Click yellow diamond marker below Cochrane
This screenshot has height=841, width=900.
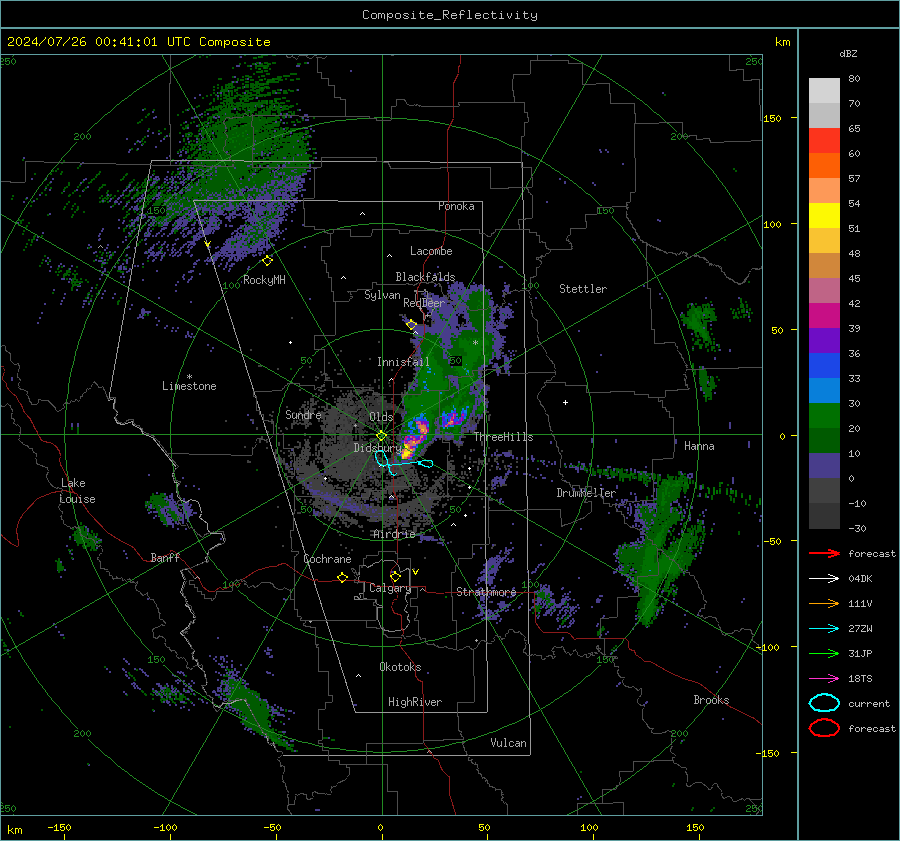(343, 578)
